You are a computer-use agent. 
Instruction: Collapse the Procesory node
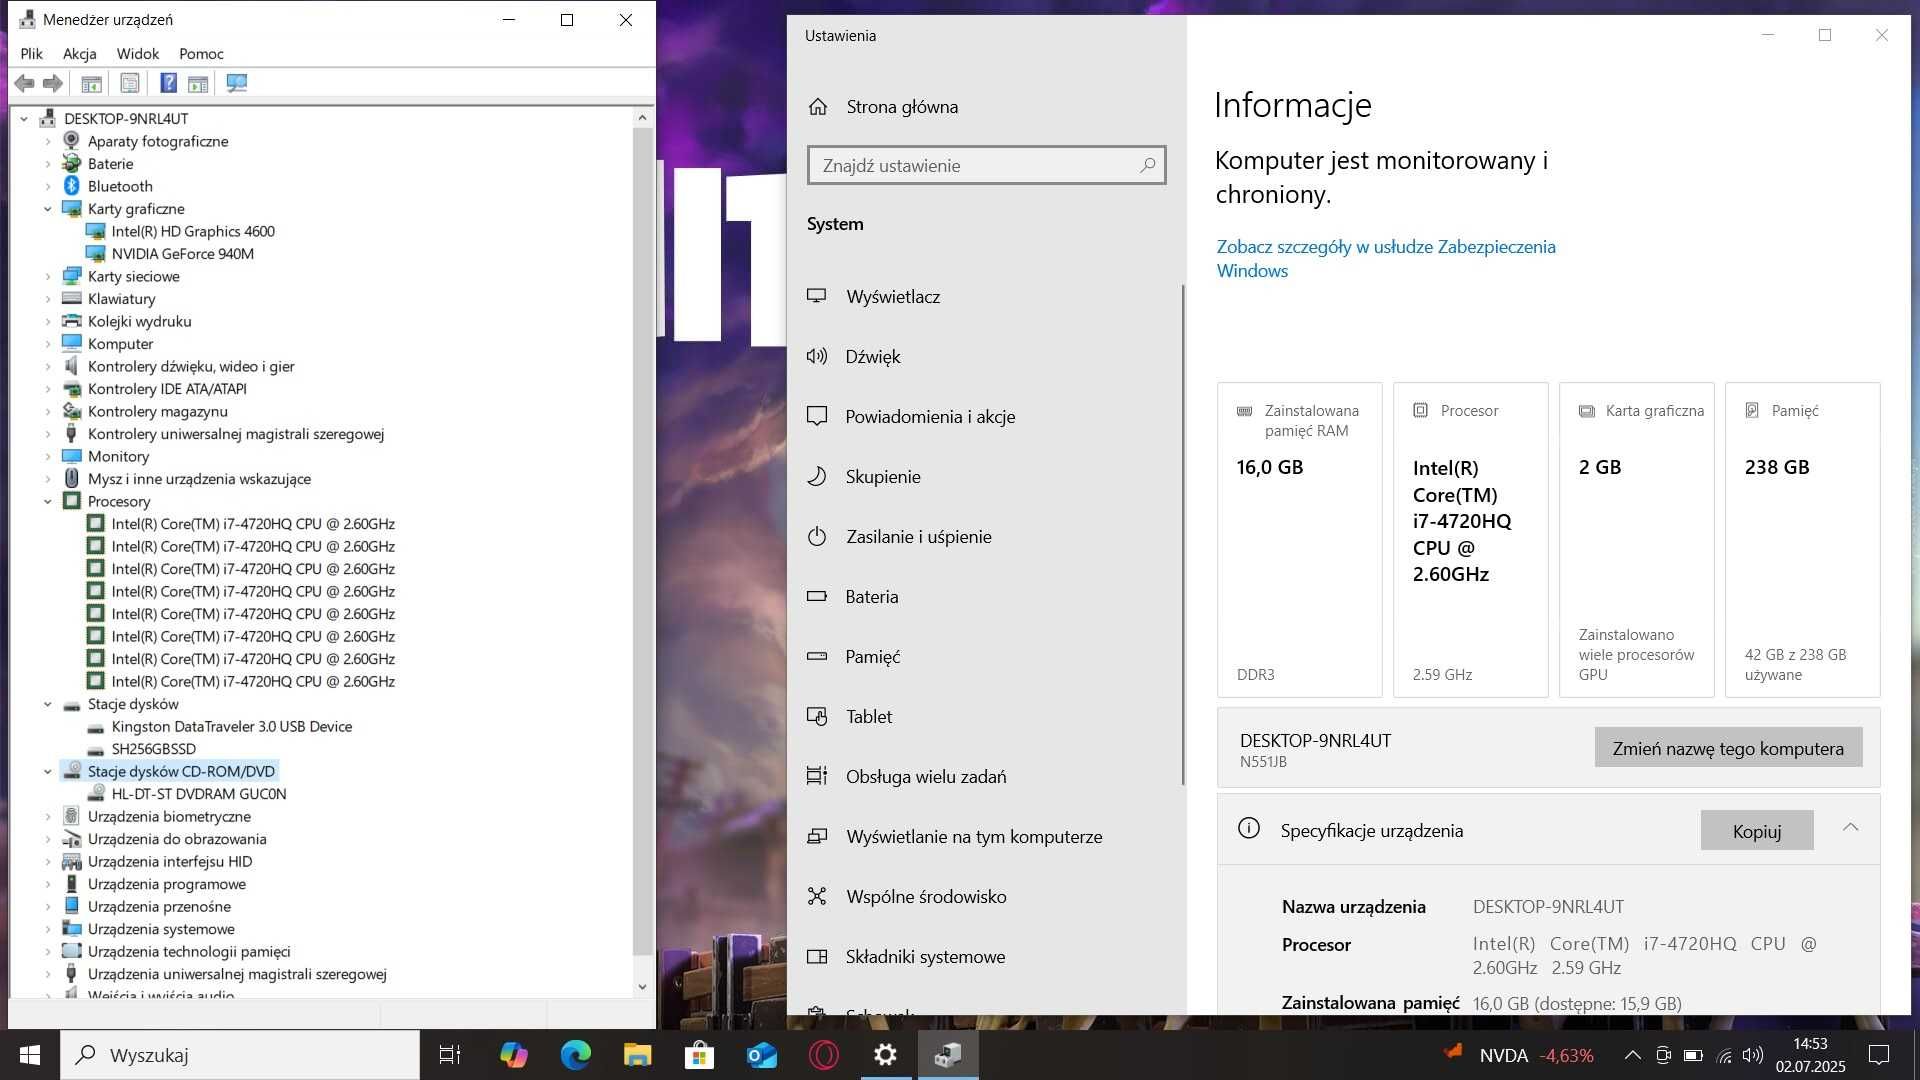pos(47,502)
